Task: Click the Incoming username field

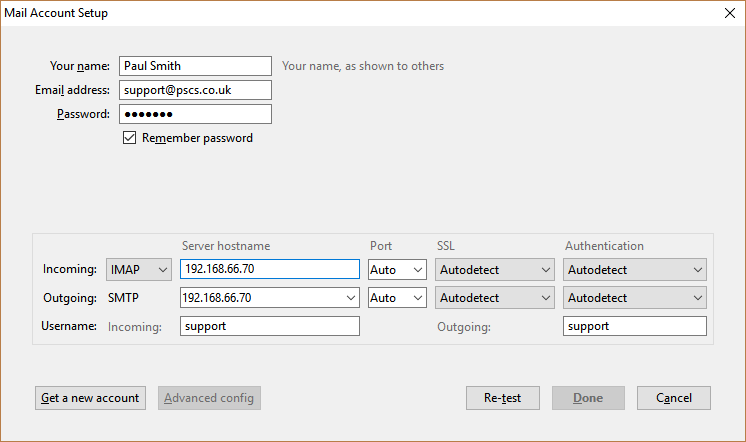Action: (x=270, y=326)
